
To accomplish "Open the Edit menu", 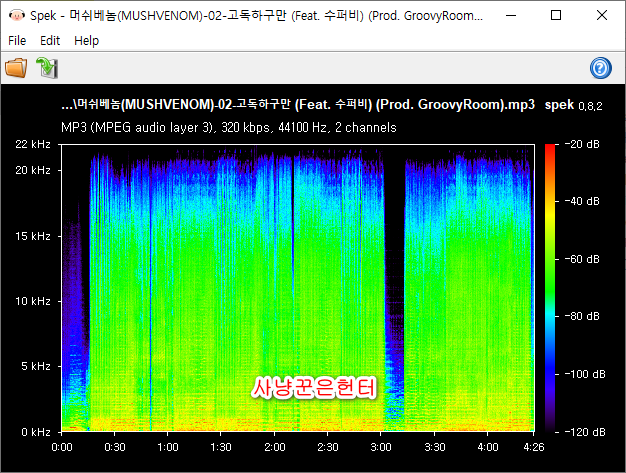I will tap(50, 40).
